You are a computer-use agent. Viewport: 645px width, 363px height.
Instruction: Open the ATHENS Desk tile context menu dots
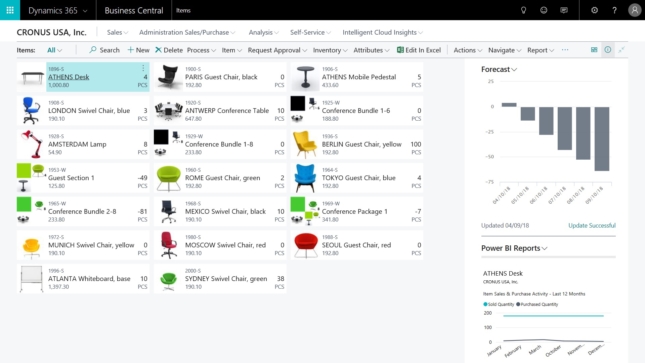[x=143, y=68]
